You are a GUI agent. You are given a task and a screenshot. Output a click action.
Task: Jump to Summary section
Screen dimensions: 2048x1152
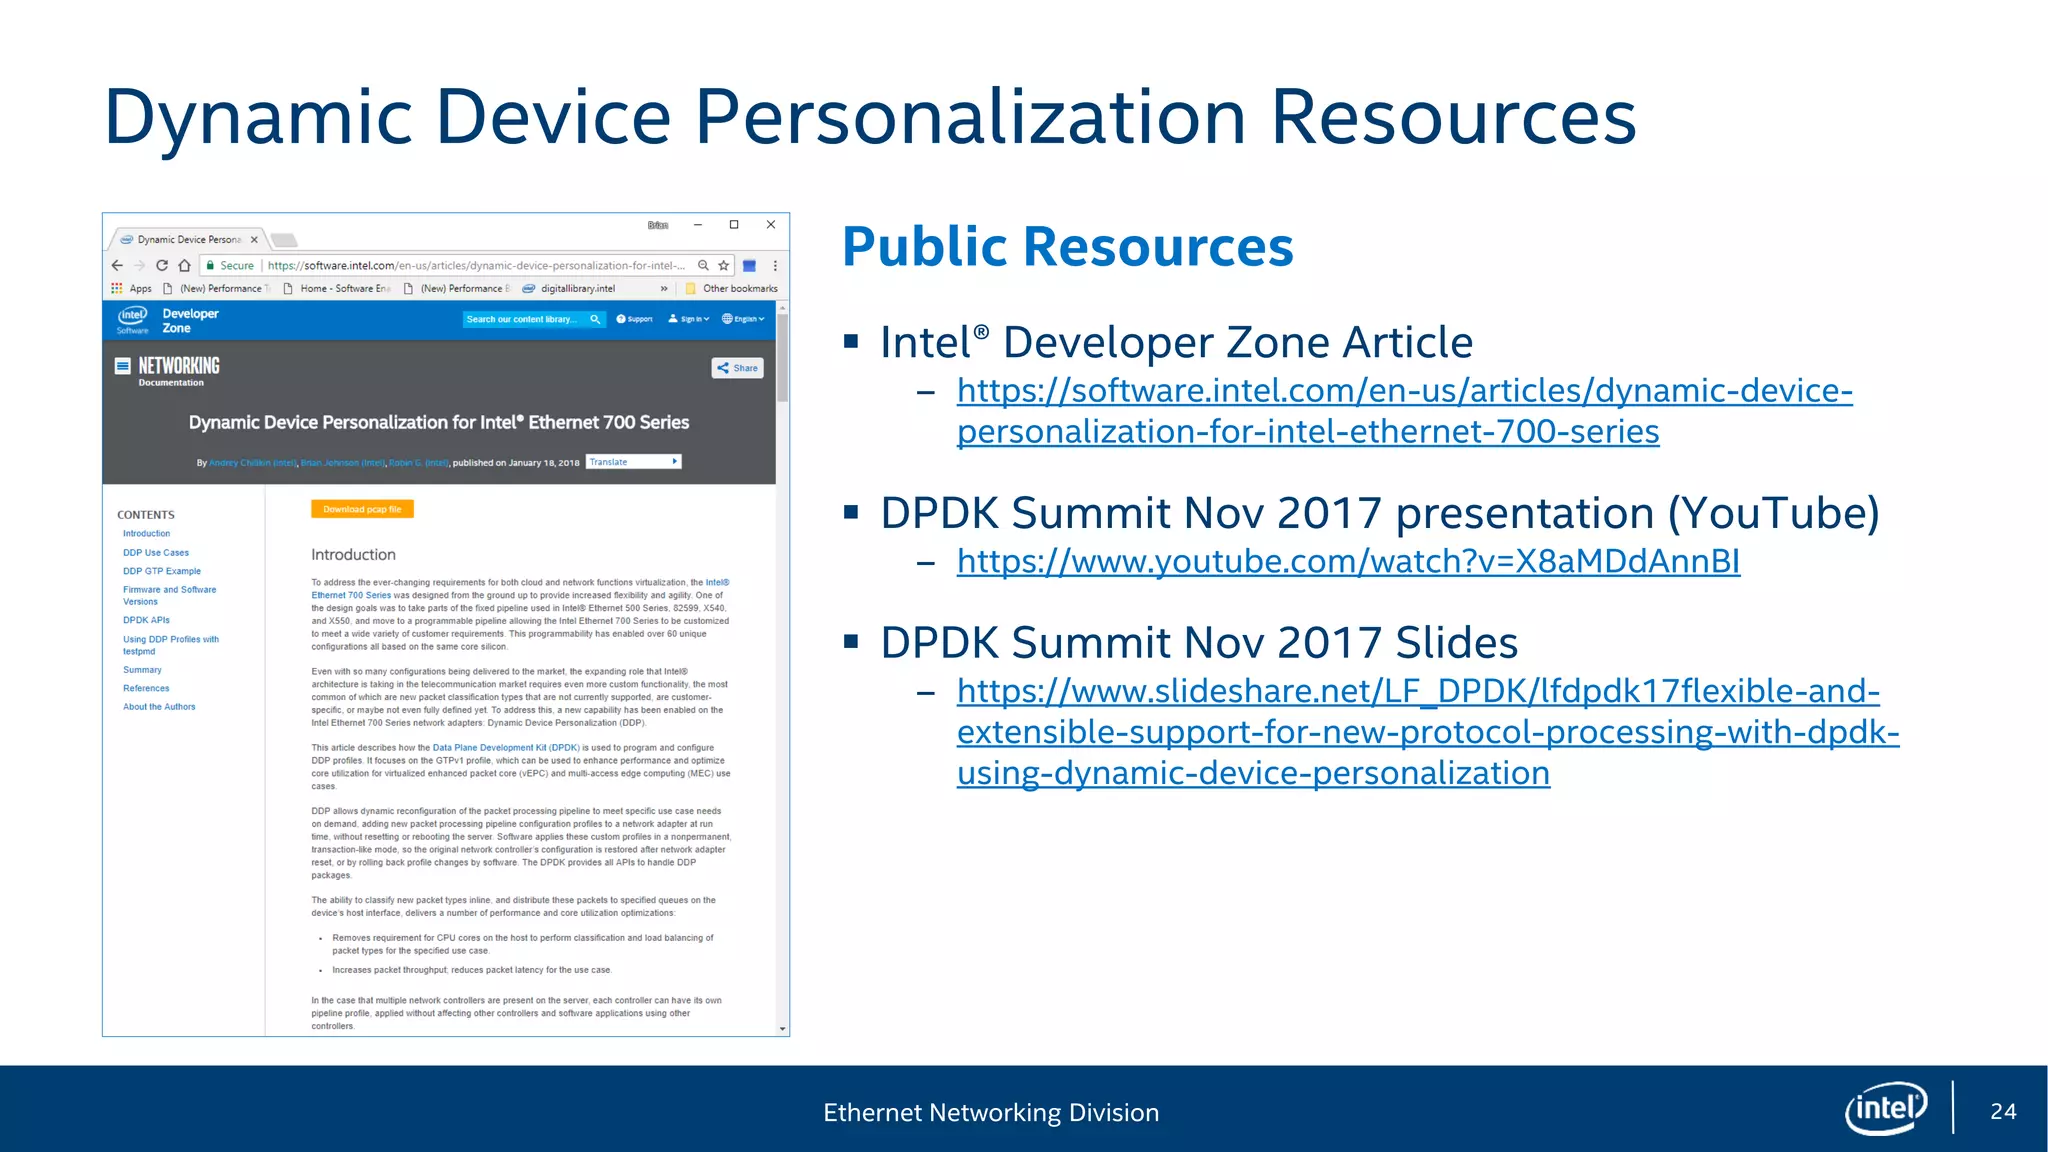point(142,670)
